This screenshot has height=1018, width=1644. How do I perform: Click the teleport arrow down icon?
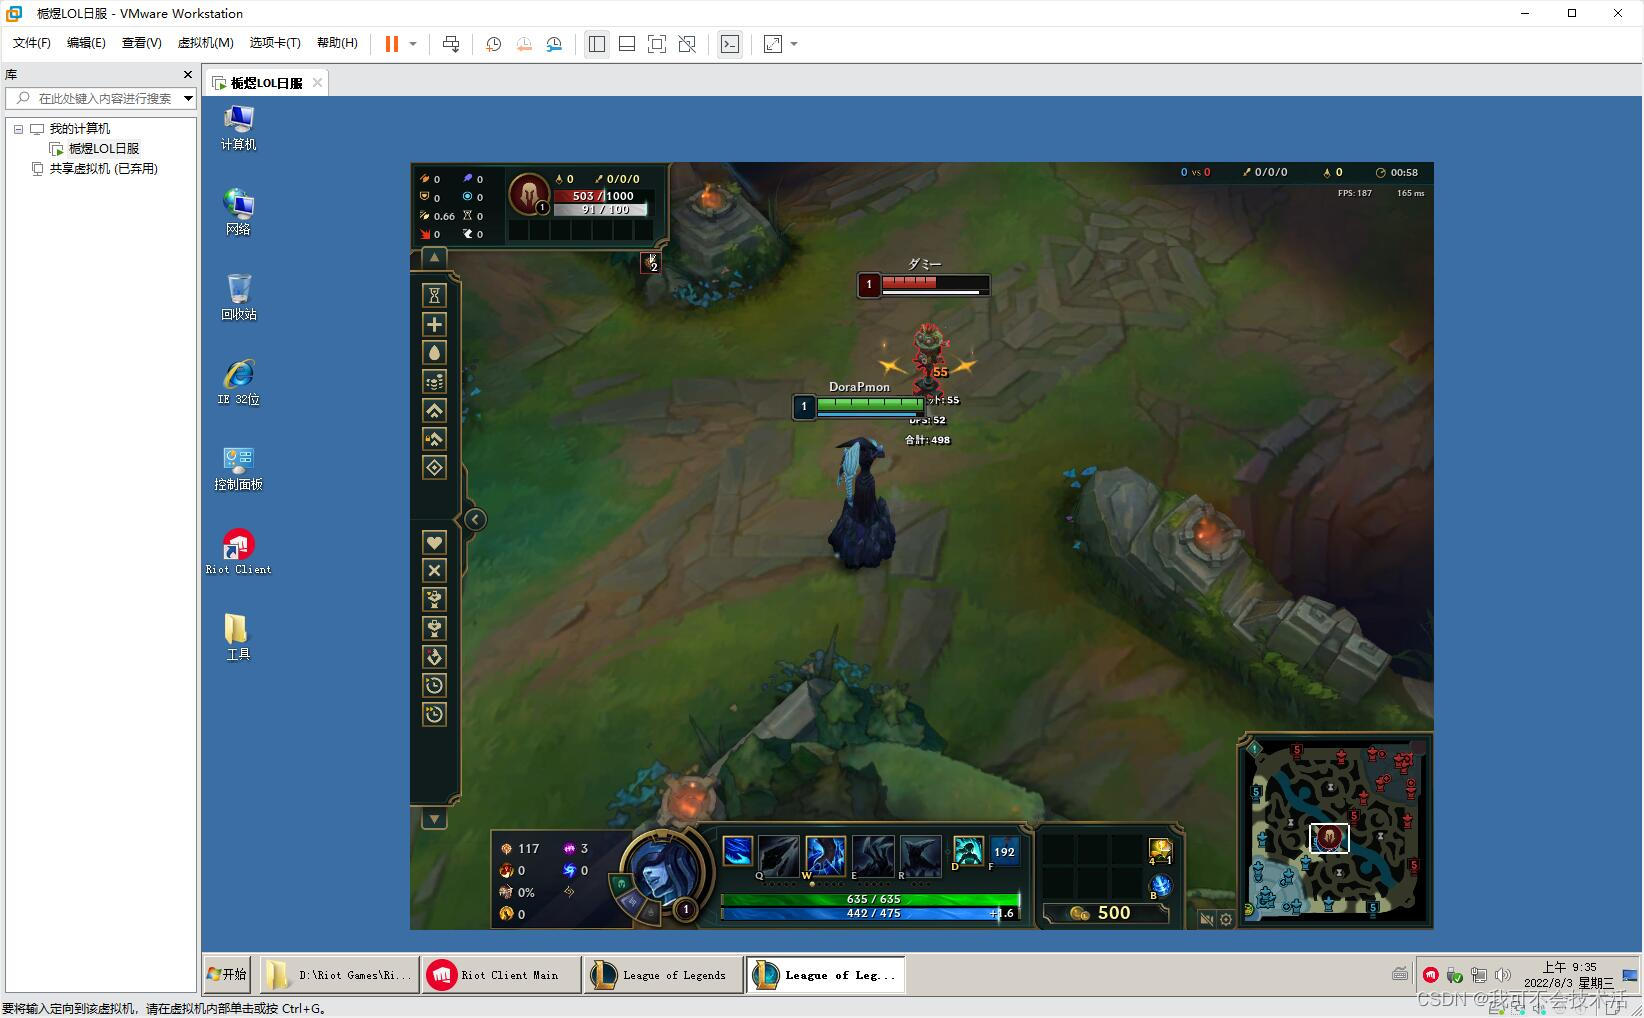(434, 657)
